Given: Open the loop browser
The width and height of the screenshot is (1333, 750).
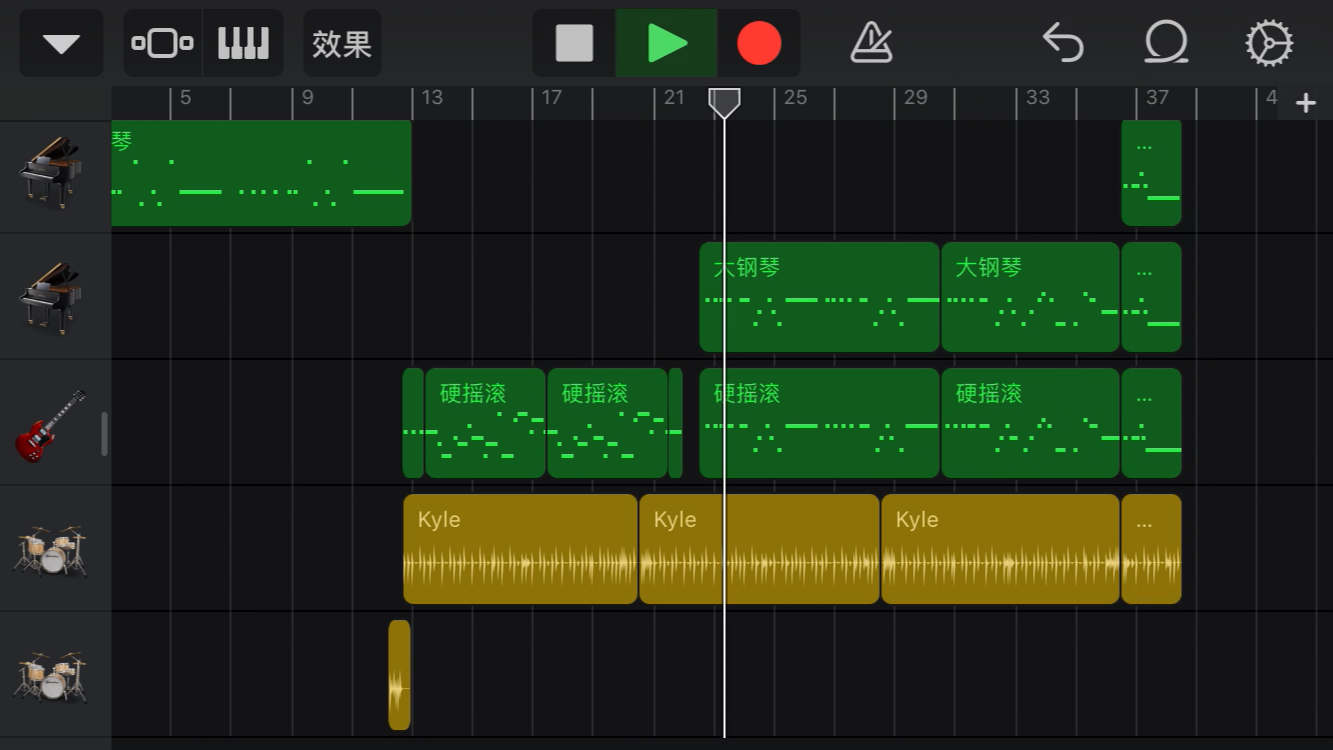Looking at the screenshot, I should pos(1166,43).
